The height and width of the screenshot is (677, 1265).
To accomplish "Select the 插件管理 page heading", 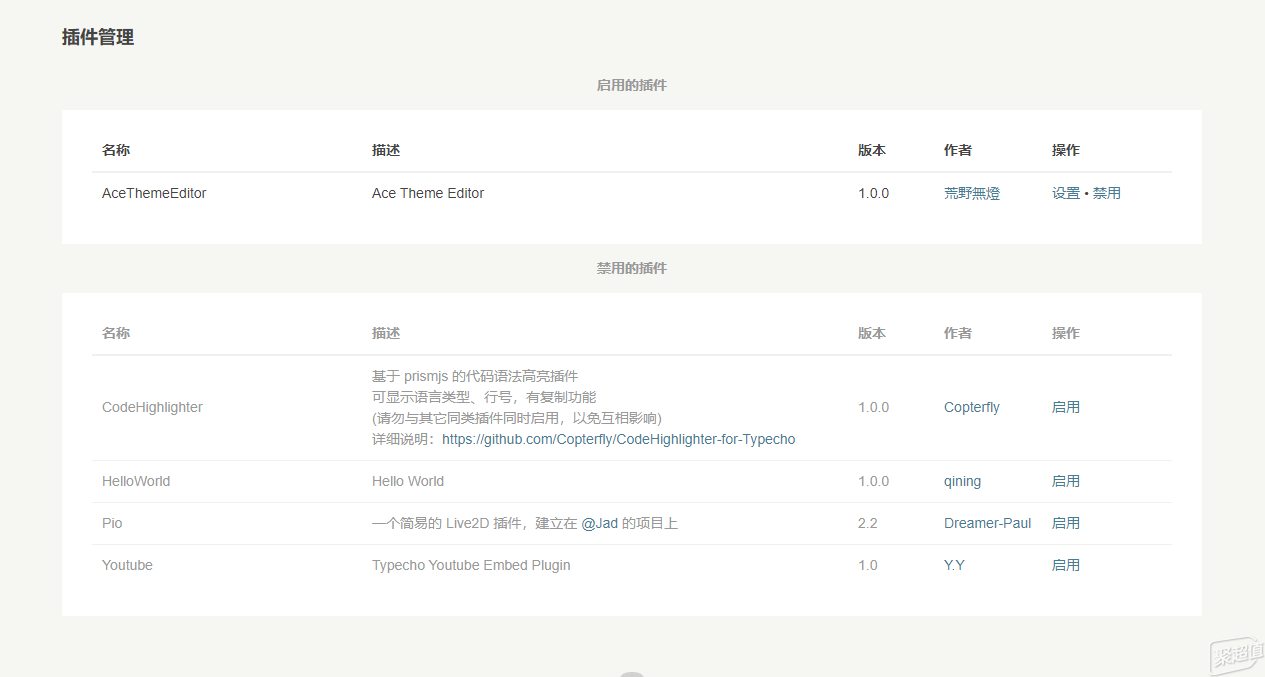I will [98, 38].
